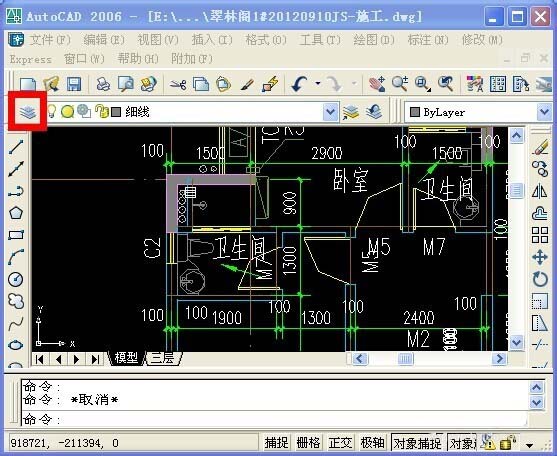Viewport: 557px width, 456px height.
Task: Click the drawing's scroll down arrow
Action: point(517,343)
